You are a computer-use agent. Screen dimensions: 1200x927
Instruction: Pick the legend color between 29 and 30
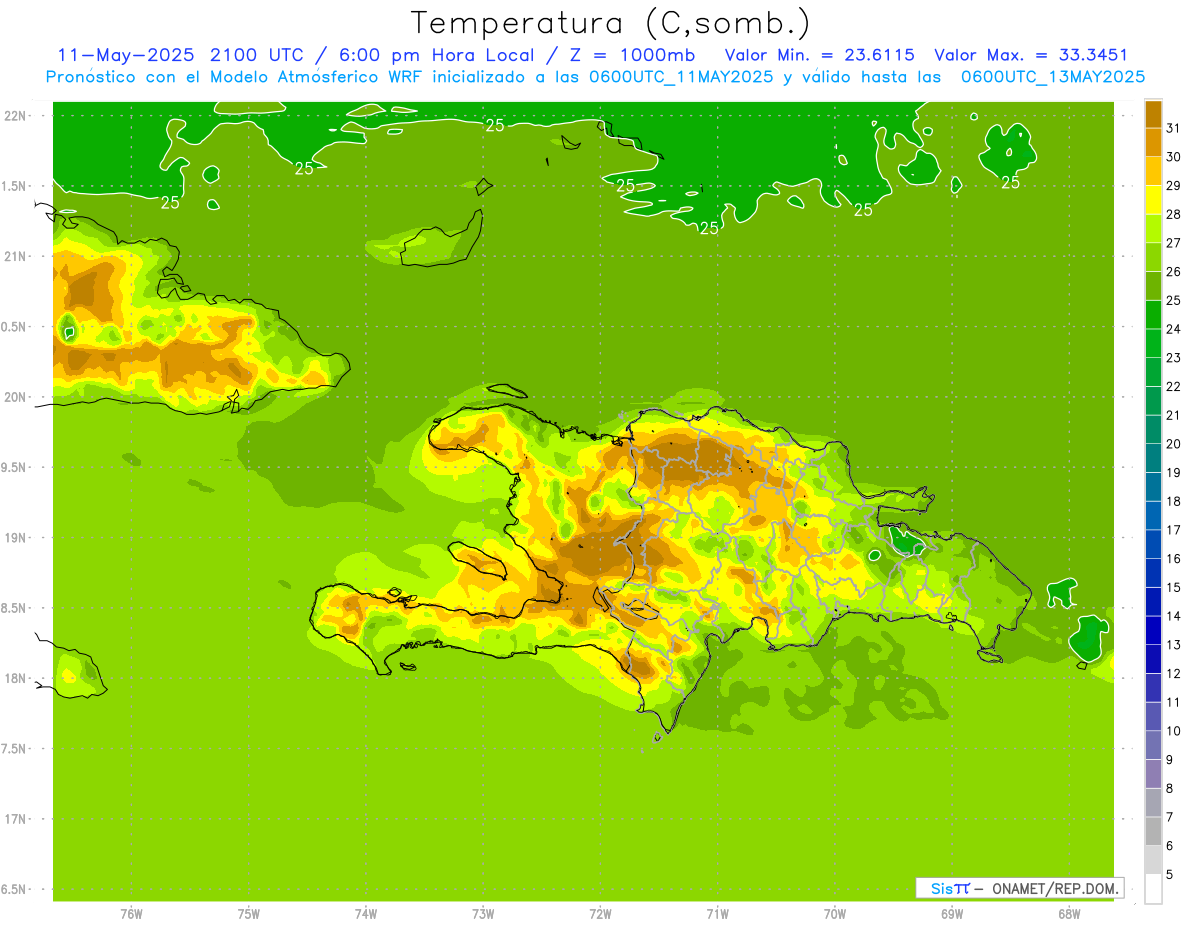1153,172
